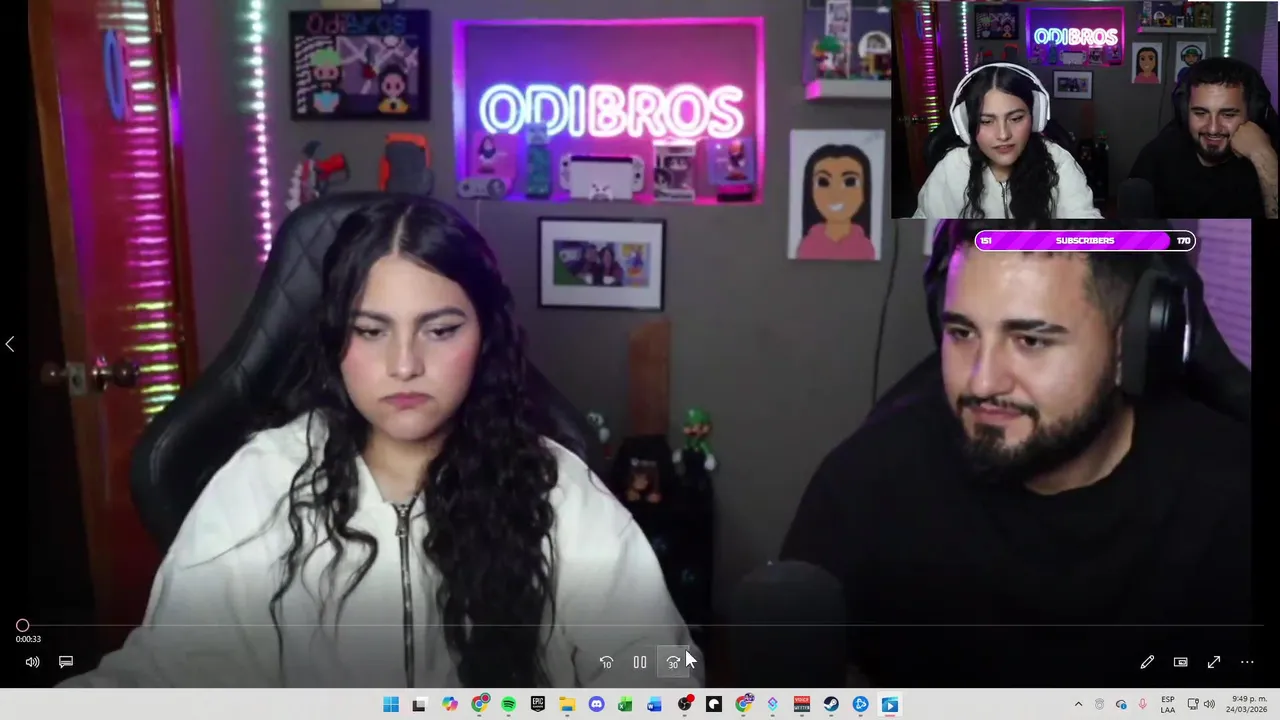Open Chrome with red badge on taskbar

coord(481,705)
